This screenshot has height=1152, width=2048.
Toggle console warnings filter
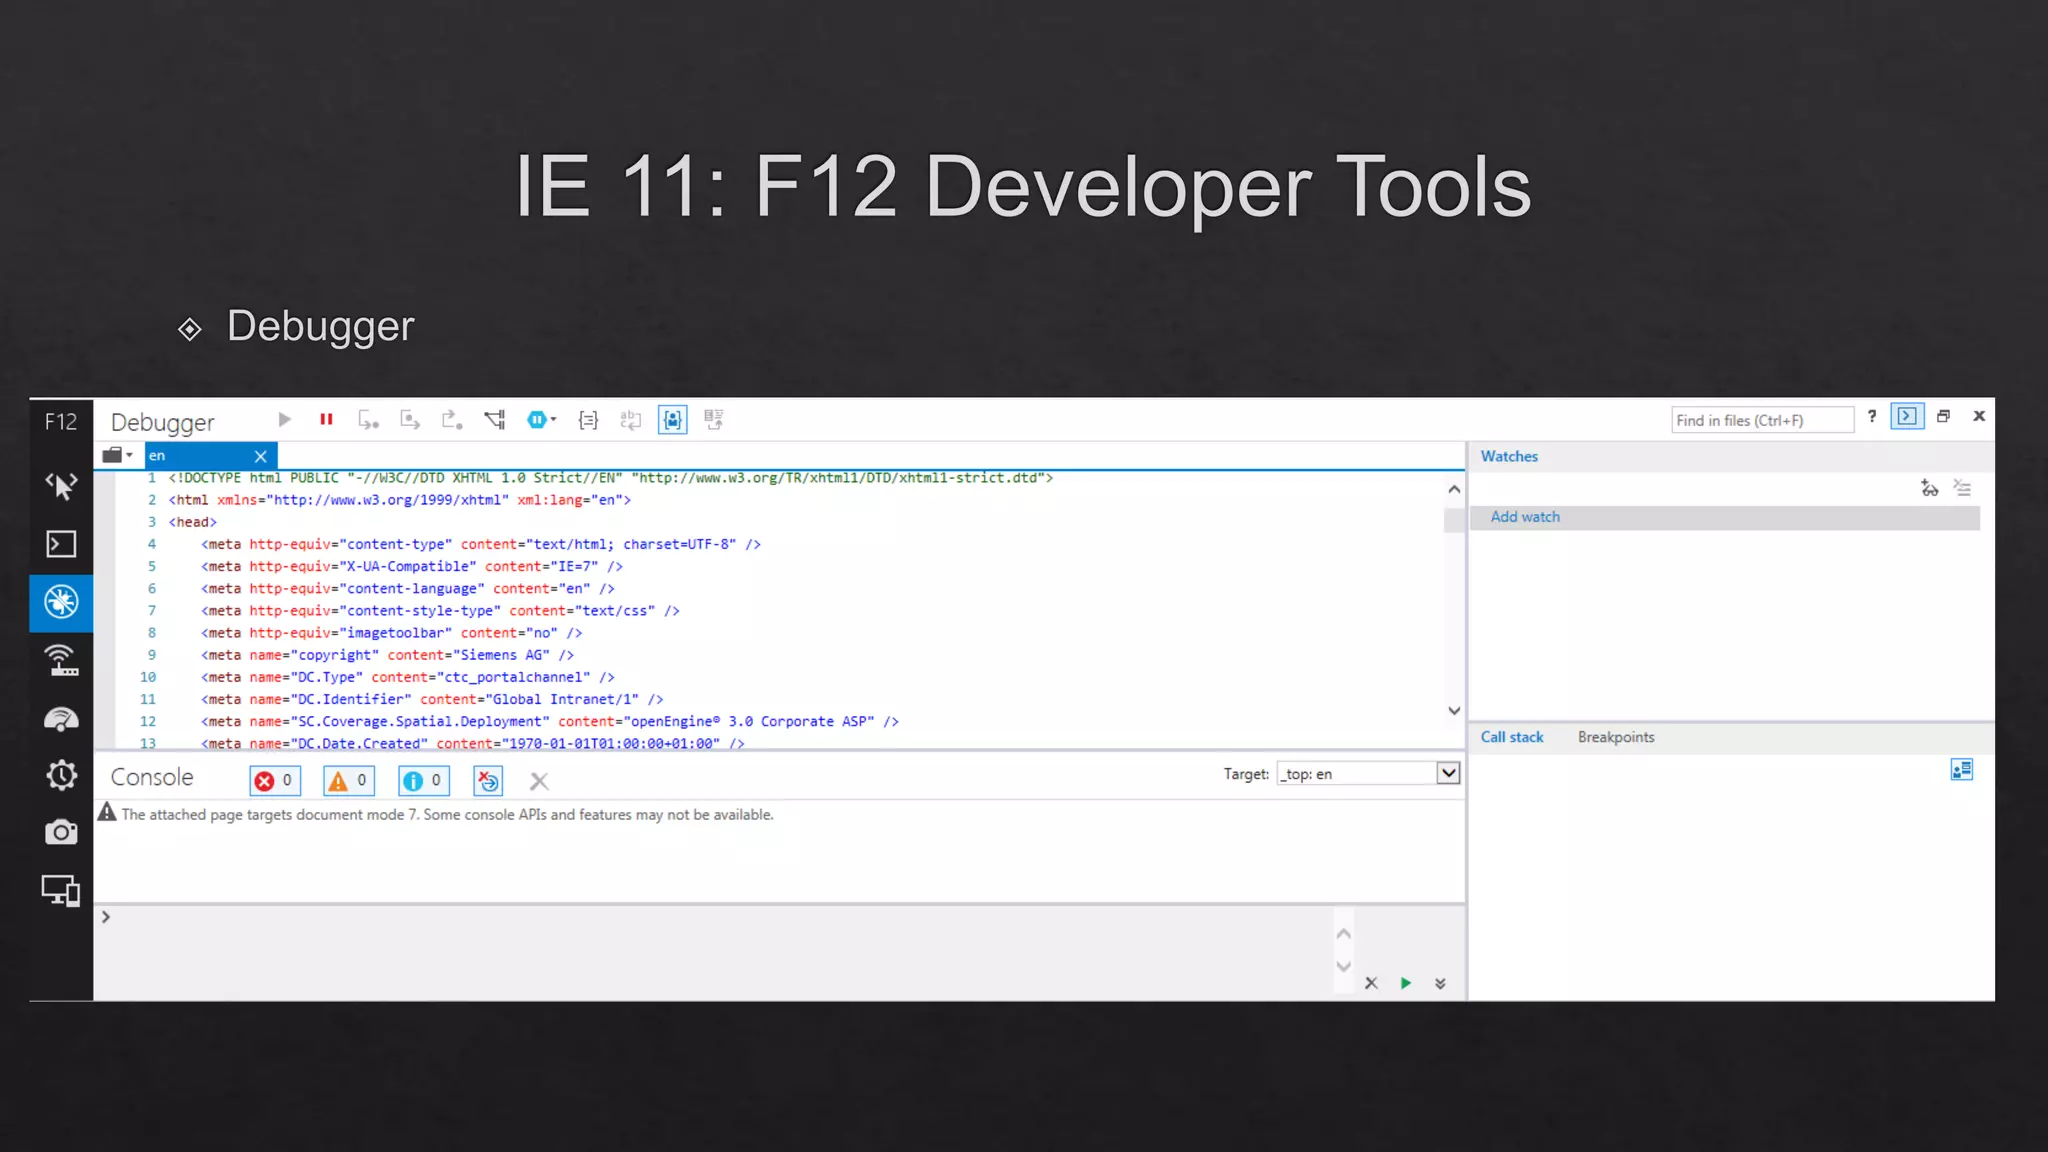click(349, 780)
